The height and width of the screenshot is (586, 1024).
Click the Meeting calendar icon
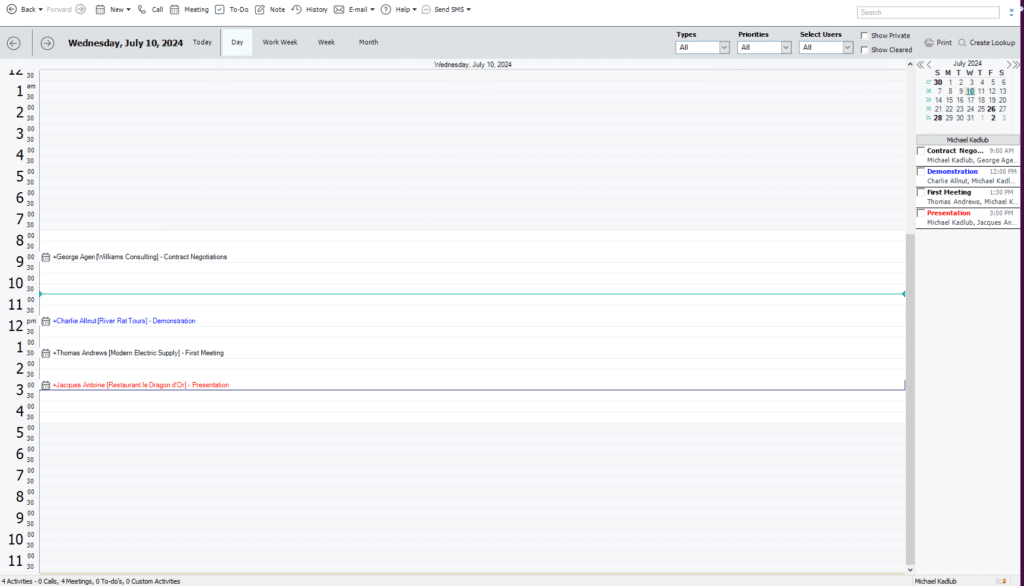click(x=174, y=10)
